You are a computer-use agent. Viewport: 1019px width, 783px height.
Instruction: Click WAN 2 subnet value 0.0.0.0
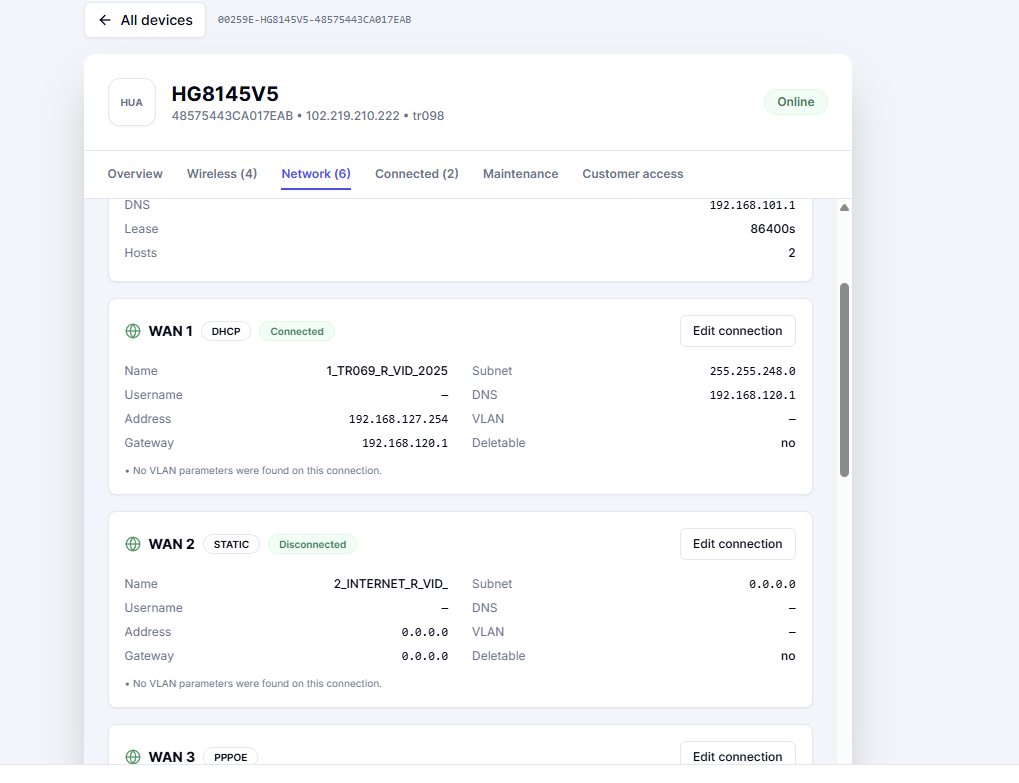click(x=772, y=584)
